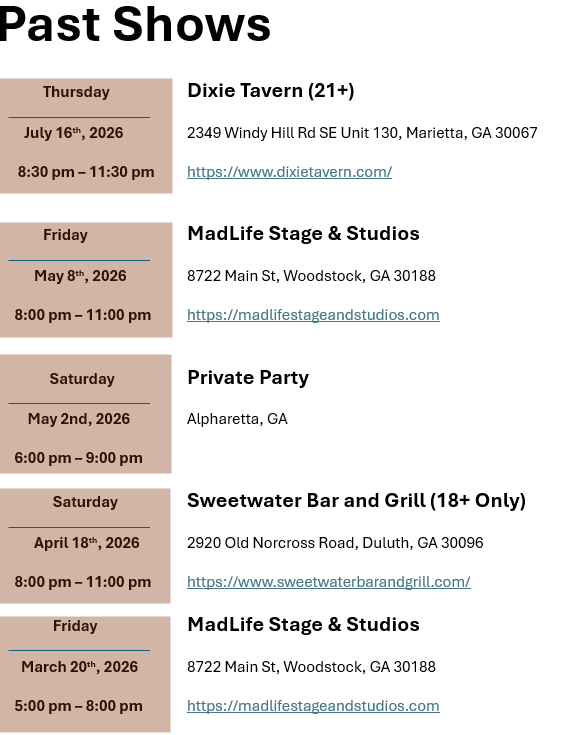Image resolution: width=569 pixels, height=735 pixels.
Task: Click the Old Norcross Road Duluth address
Action: 335,543
